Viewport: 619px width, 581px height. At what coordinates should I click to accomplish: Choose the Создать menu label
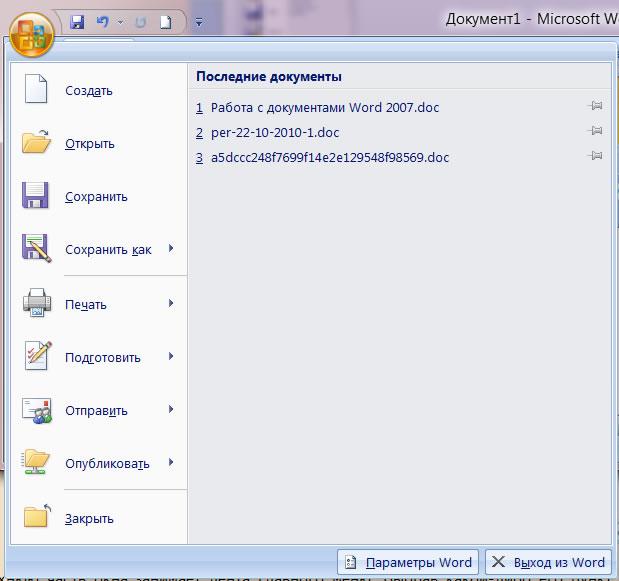pos(89,91)
